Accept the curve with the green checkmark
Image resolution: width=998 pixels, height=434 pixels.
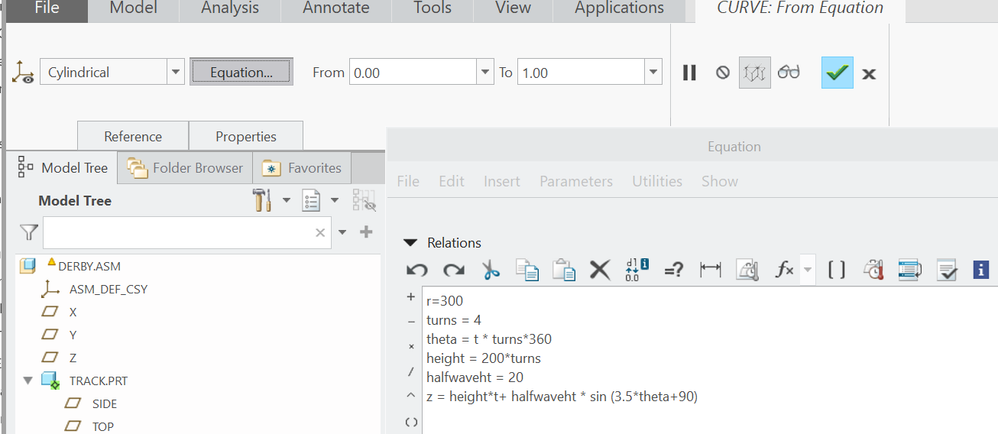coord(837,73)
